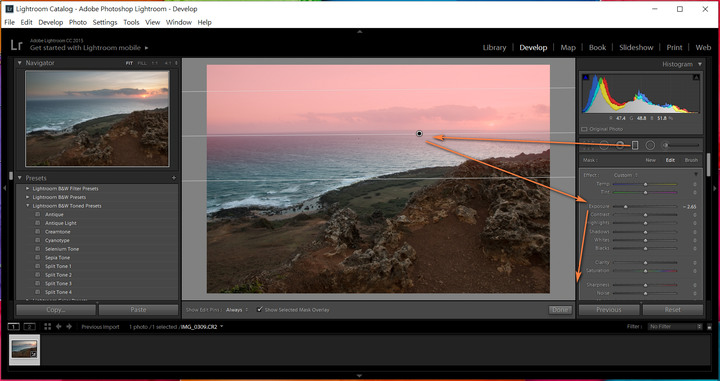Click the Lr logo identity plate
This screenshot has height=381, width=720.
17,45
